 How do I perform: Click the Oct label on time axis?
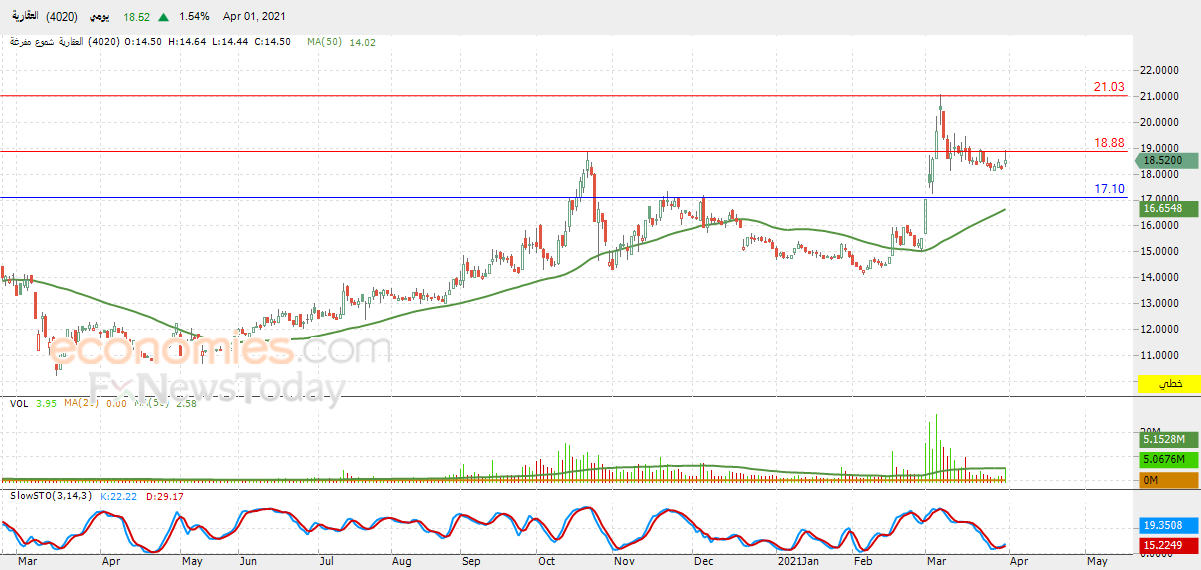coord(548,562)
